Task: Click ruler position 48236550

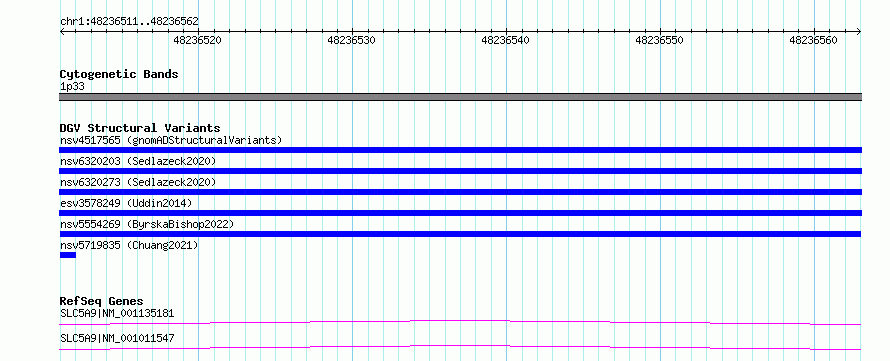Action: point(660,40)
